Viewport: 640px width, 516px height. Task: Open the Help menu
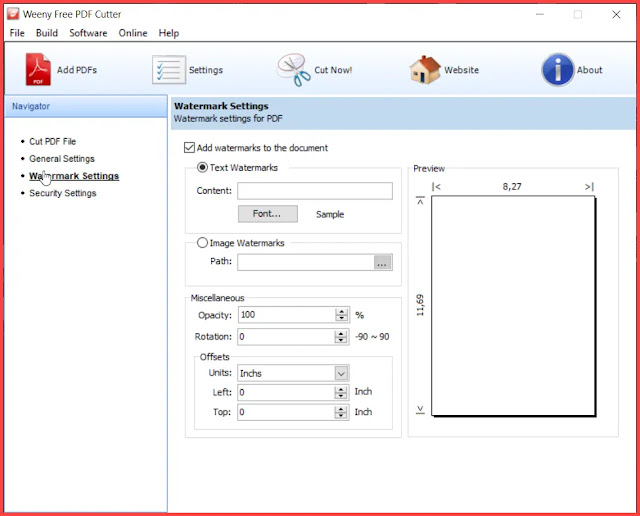(x=169, y=33)
